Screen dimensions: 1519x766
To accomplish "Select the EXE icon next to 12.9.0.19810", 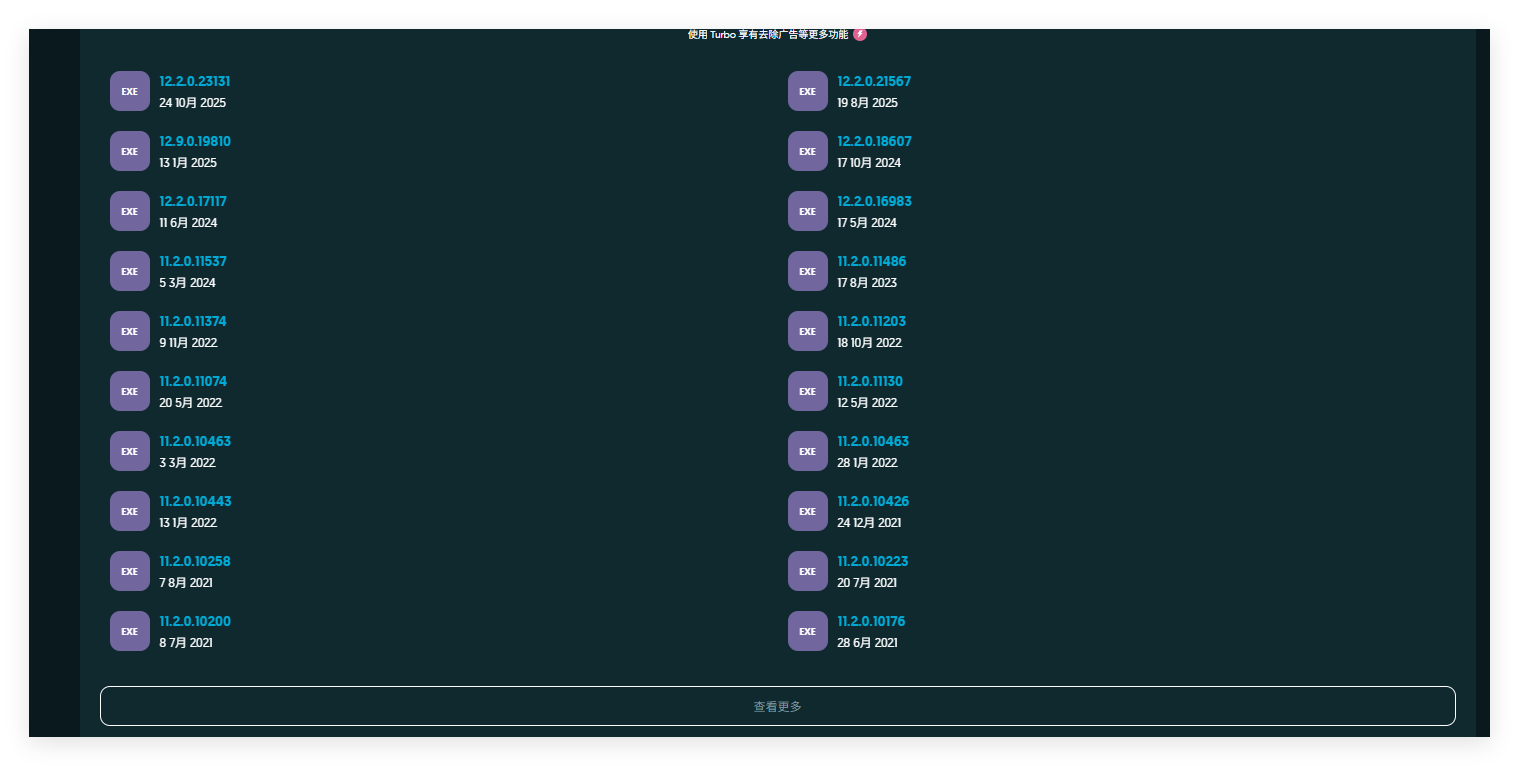I will (129, 151).
